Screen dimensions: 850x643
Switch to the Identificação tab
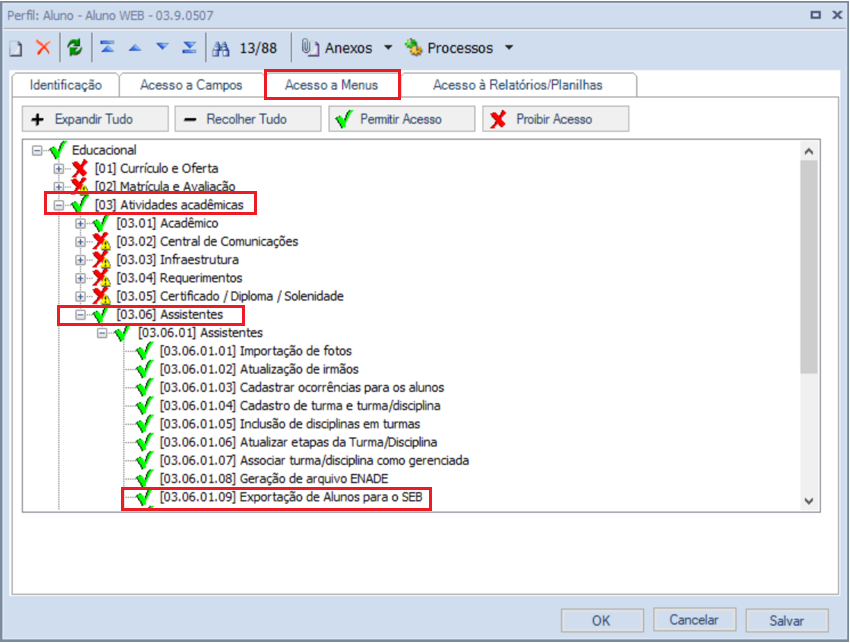66,85
